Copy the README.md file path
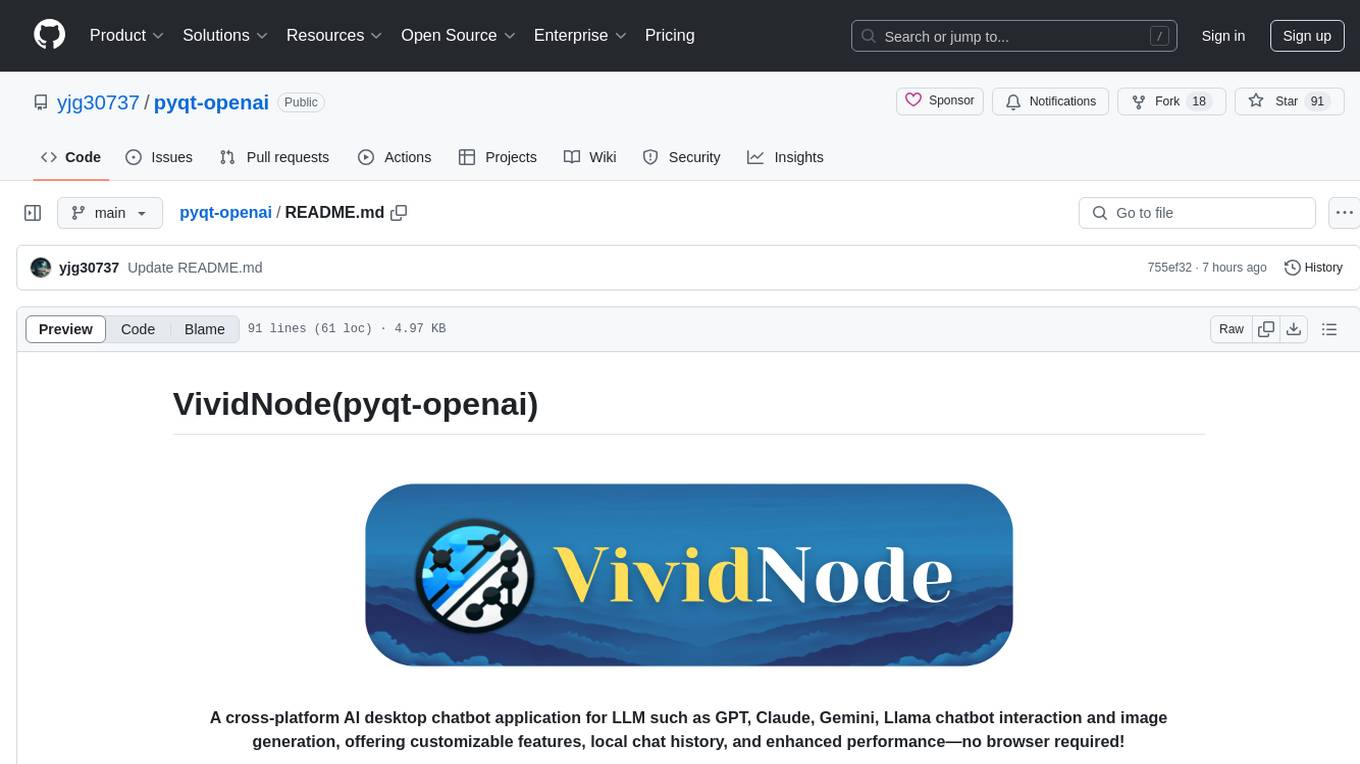Screen dimensions: 1360x764 pos(399,212)
